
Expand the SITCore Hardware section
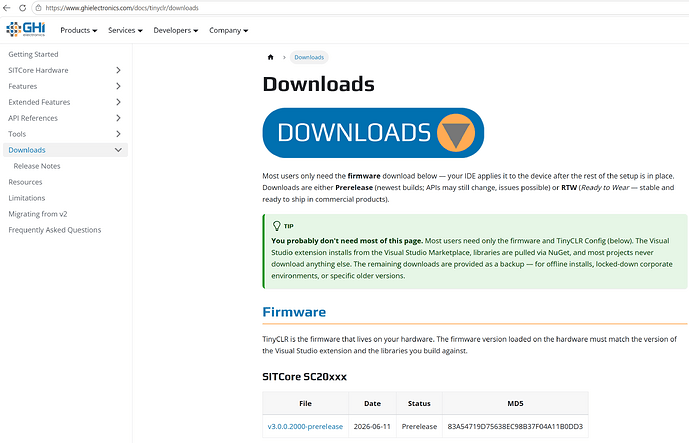coord(118,70)
